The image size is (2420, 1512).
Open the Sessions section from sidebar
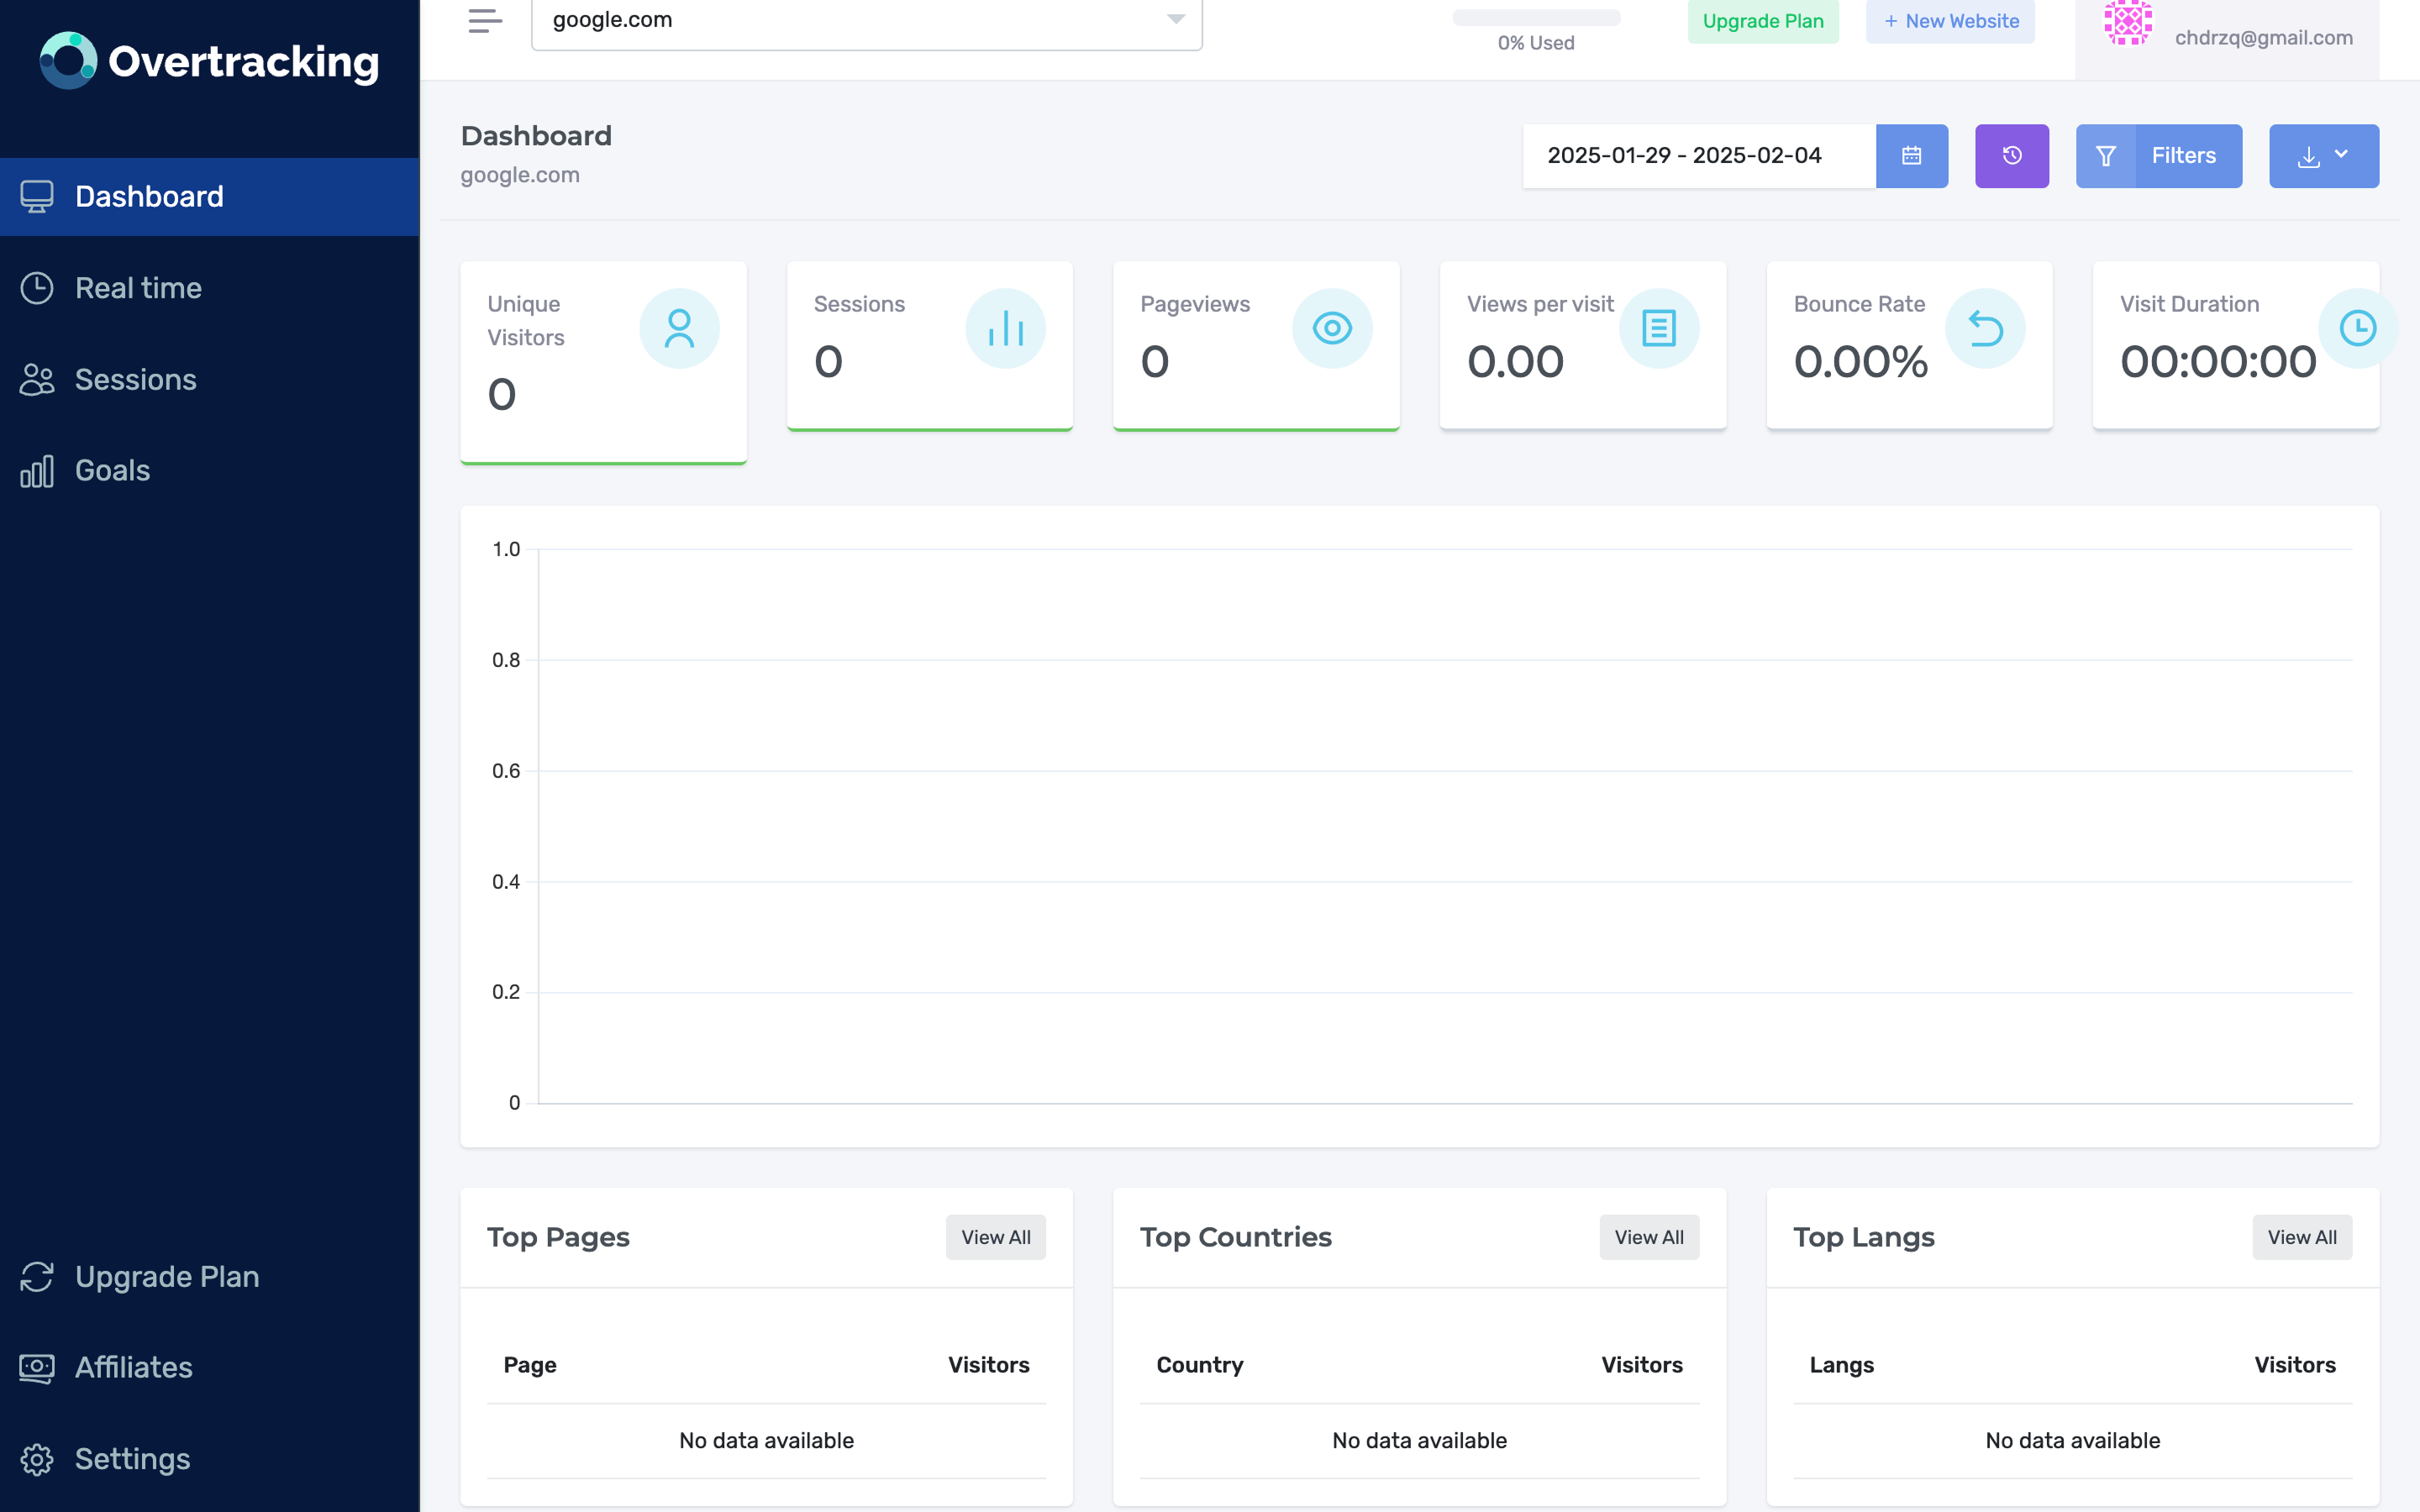(135, 379)
